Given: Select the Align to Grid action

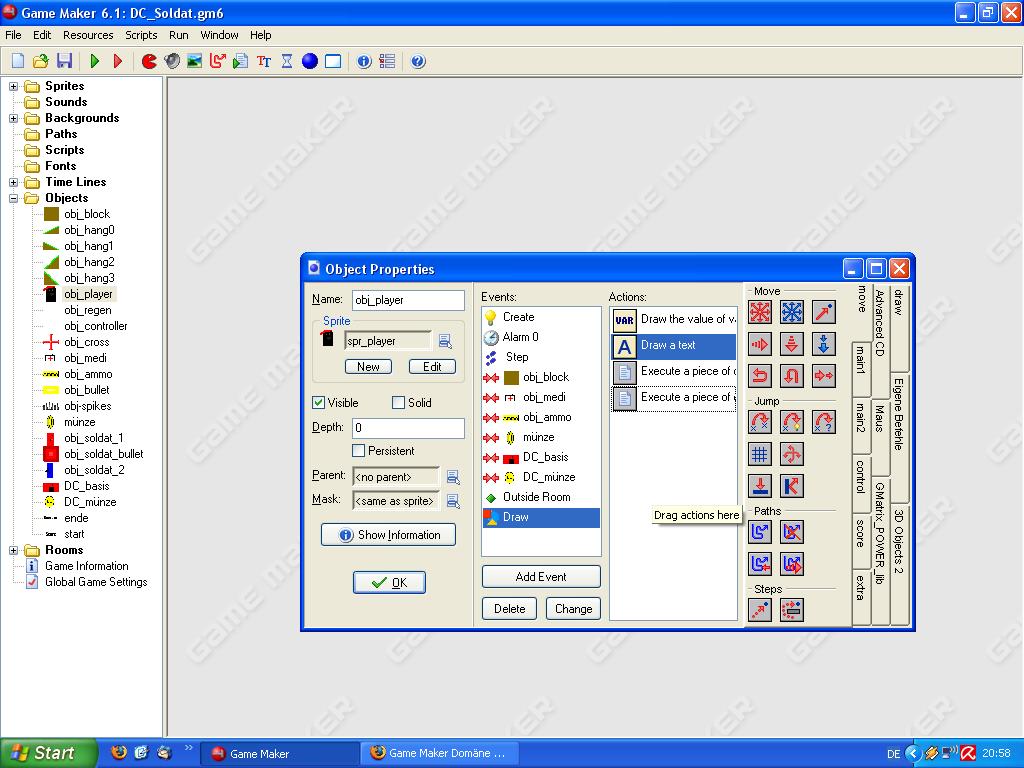Looking at the screenshot, I should tap(760, 454).
